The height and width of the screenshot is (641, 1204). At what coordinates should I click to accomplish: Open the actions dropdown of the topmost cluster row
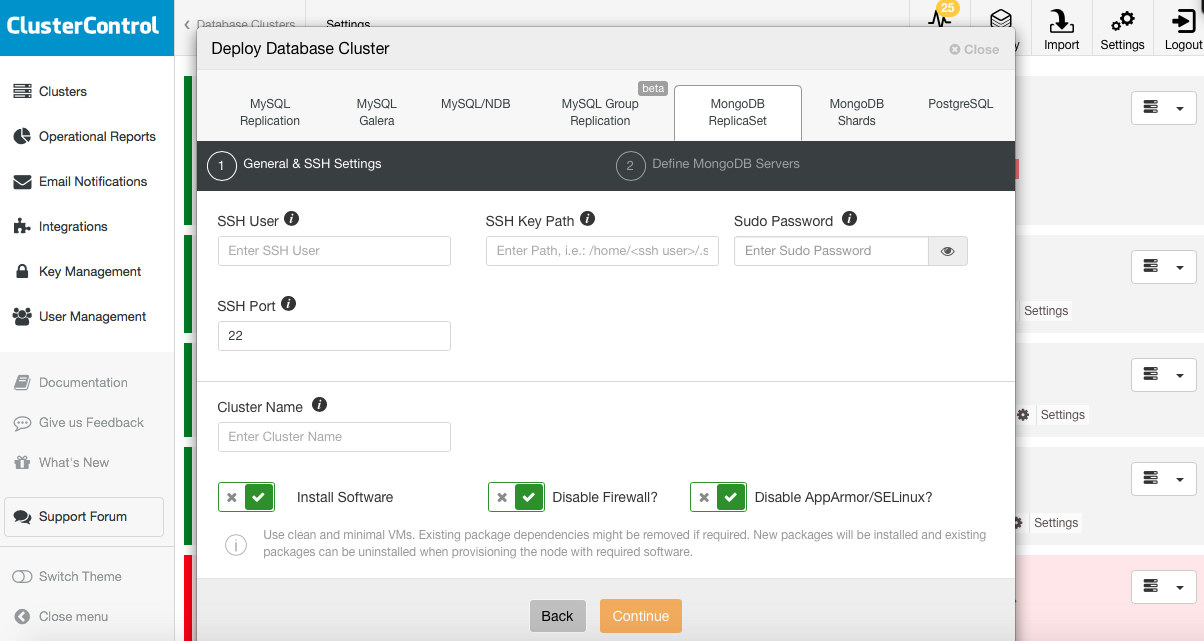pos(1164,108)
